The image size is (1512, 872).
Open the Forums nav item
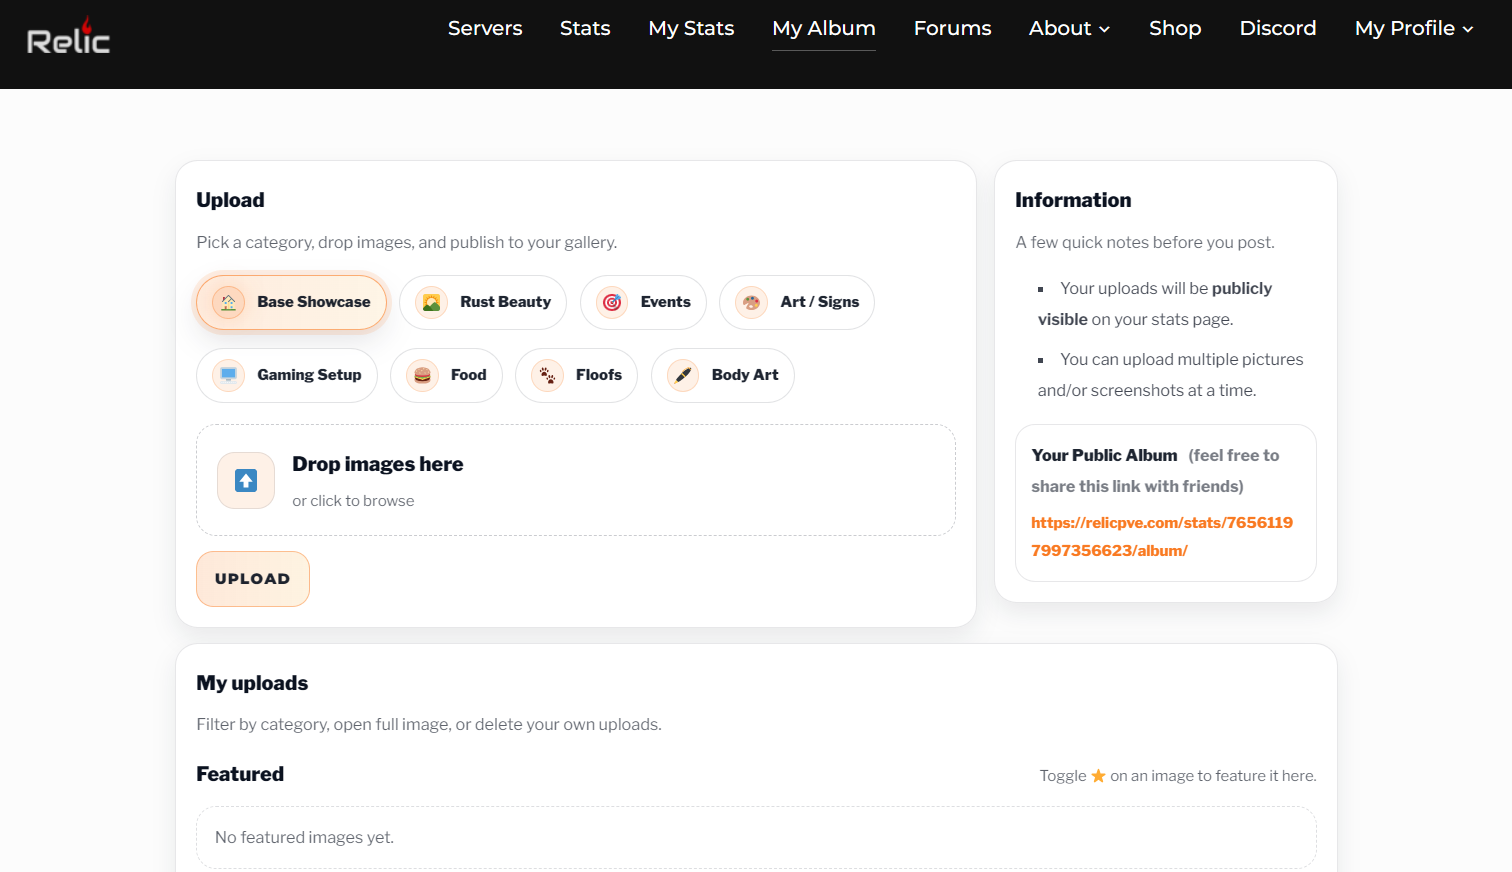[952, 28]
